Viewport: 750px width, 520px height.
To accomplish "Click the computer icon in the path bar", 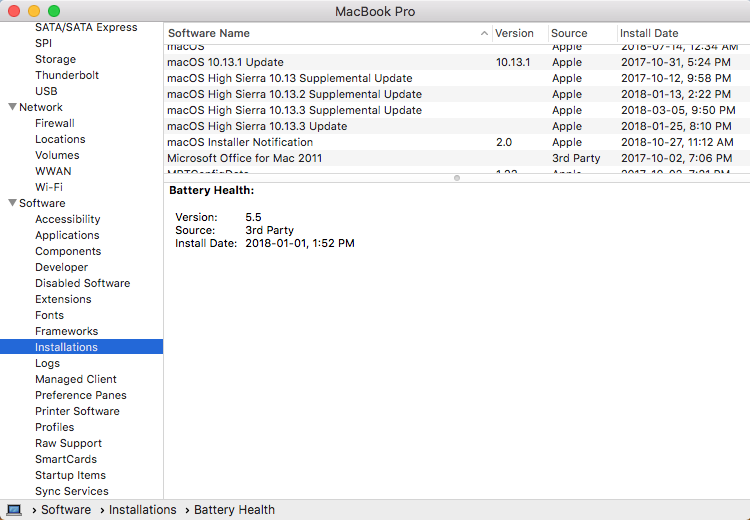I will coord(14,510).
